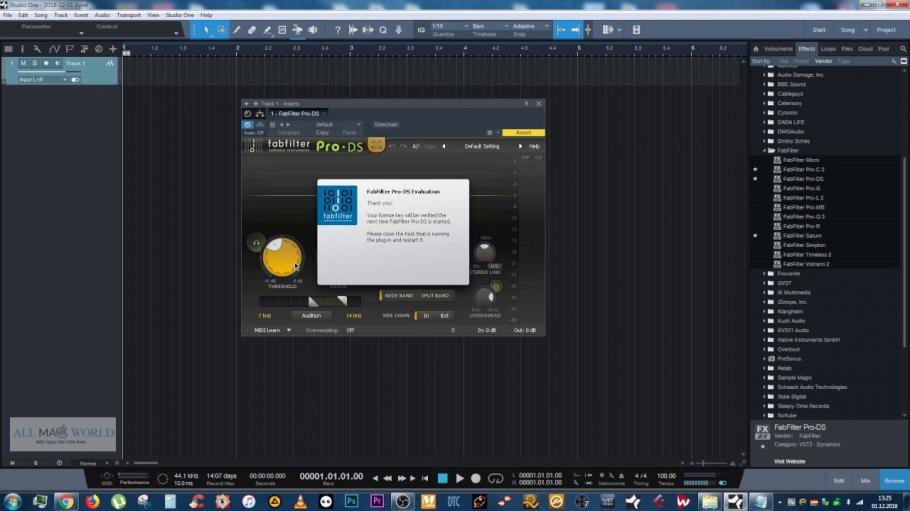Click the headphone audition icon above Threshold
This screenshot has width=910, height=511.
[x=257, y=242]
